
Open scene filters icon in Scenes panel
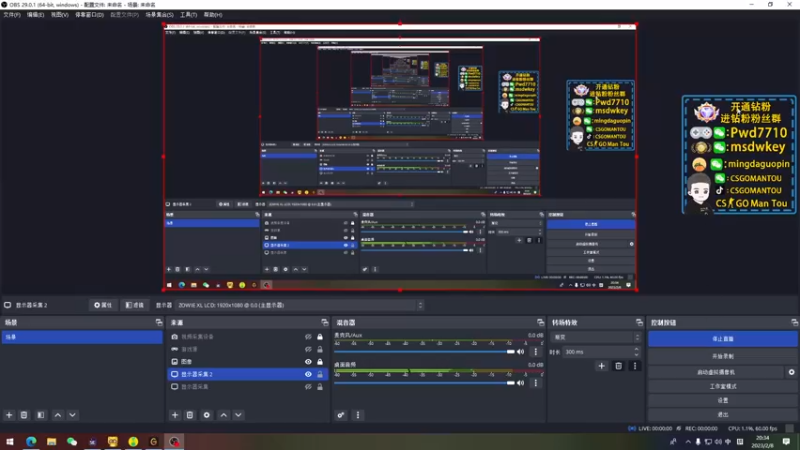(x=41, y=415)
